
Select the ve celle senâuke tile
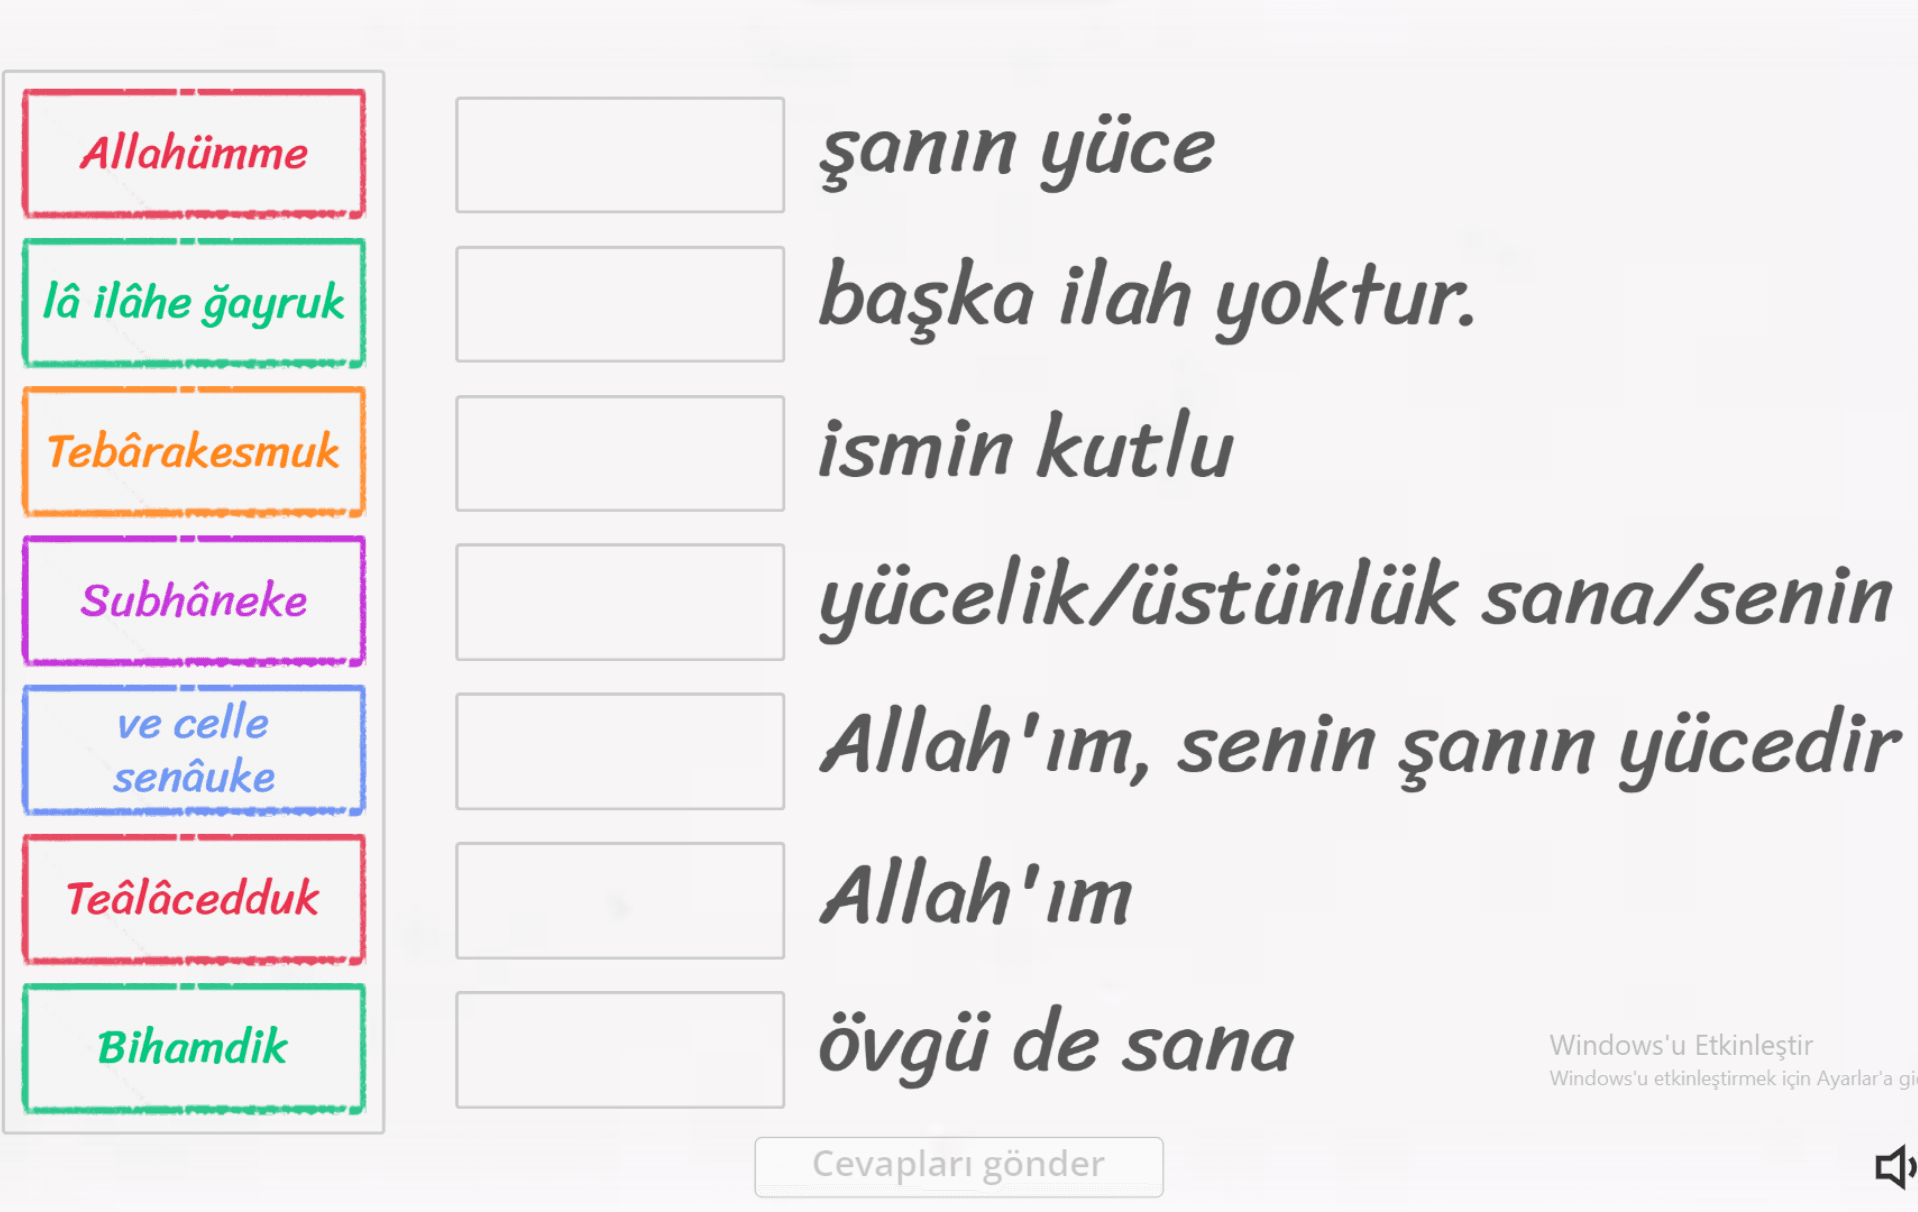193,750
